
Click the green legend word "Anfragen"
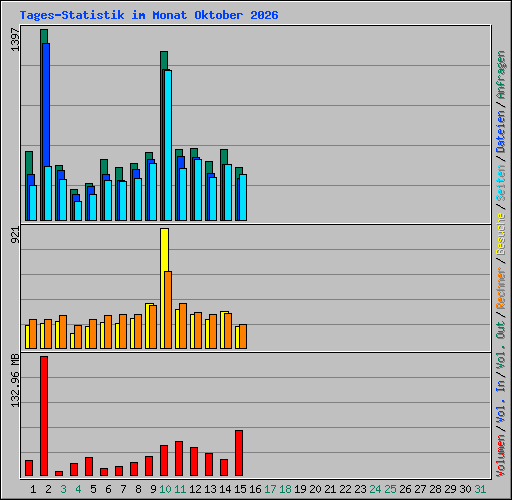tap(501, 75)
